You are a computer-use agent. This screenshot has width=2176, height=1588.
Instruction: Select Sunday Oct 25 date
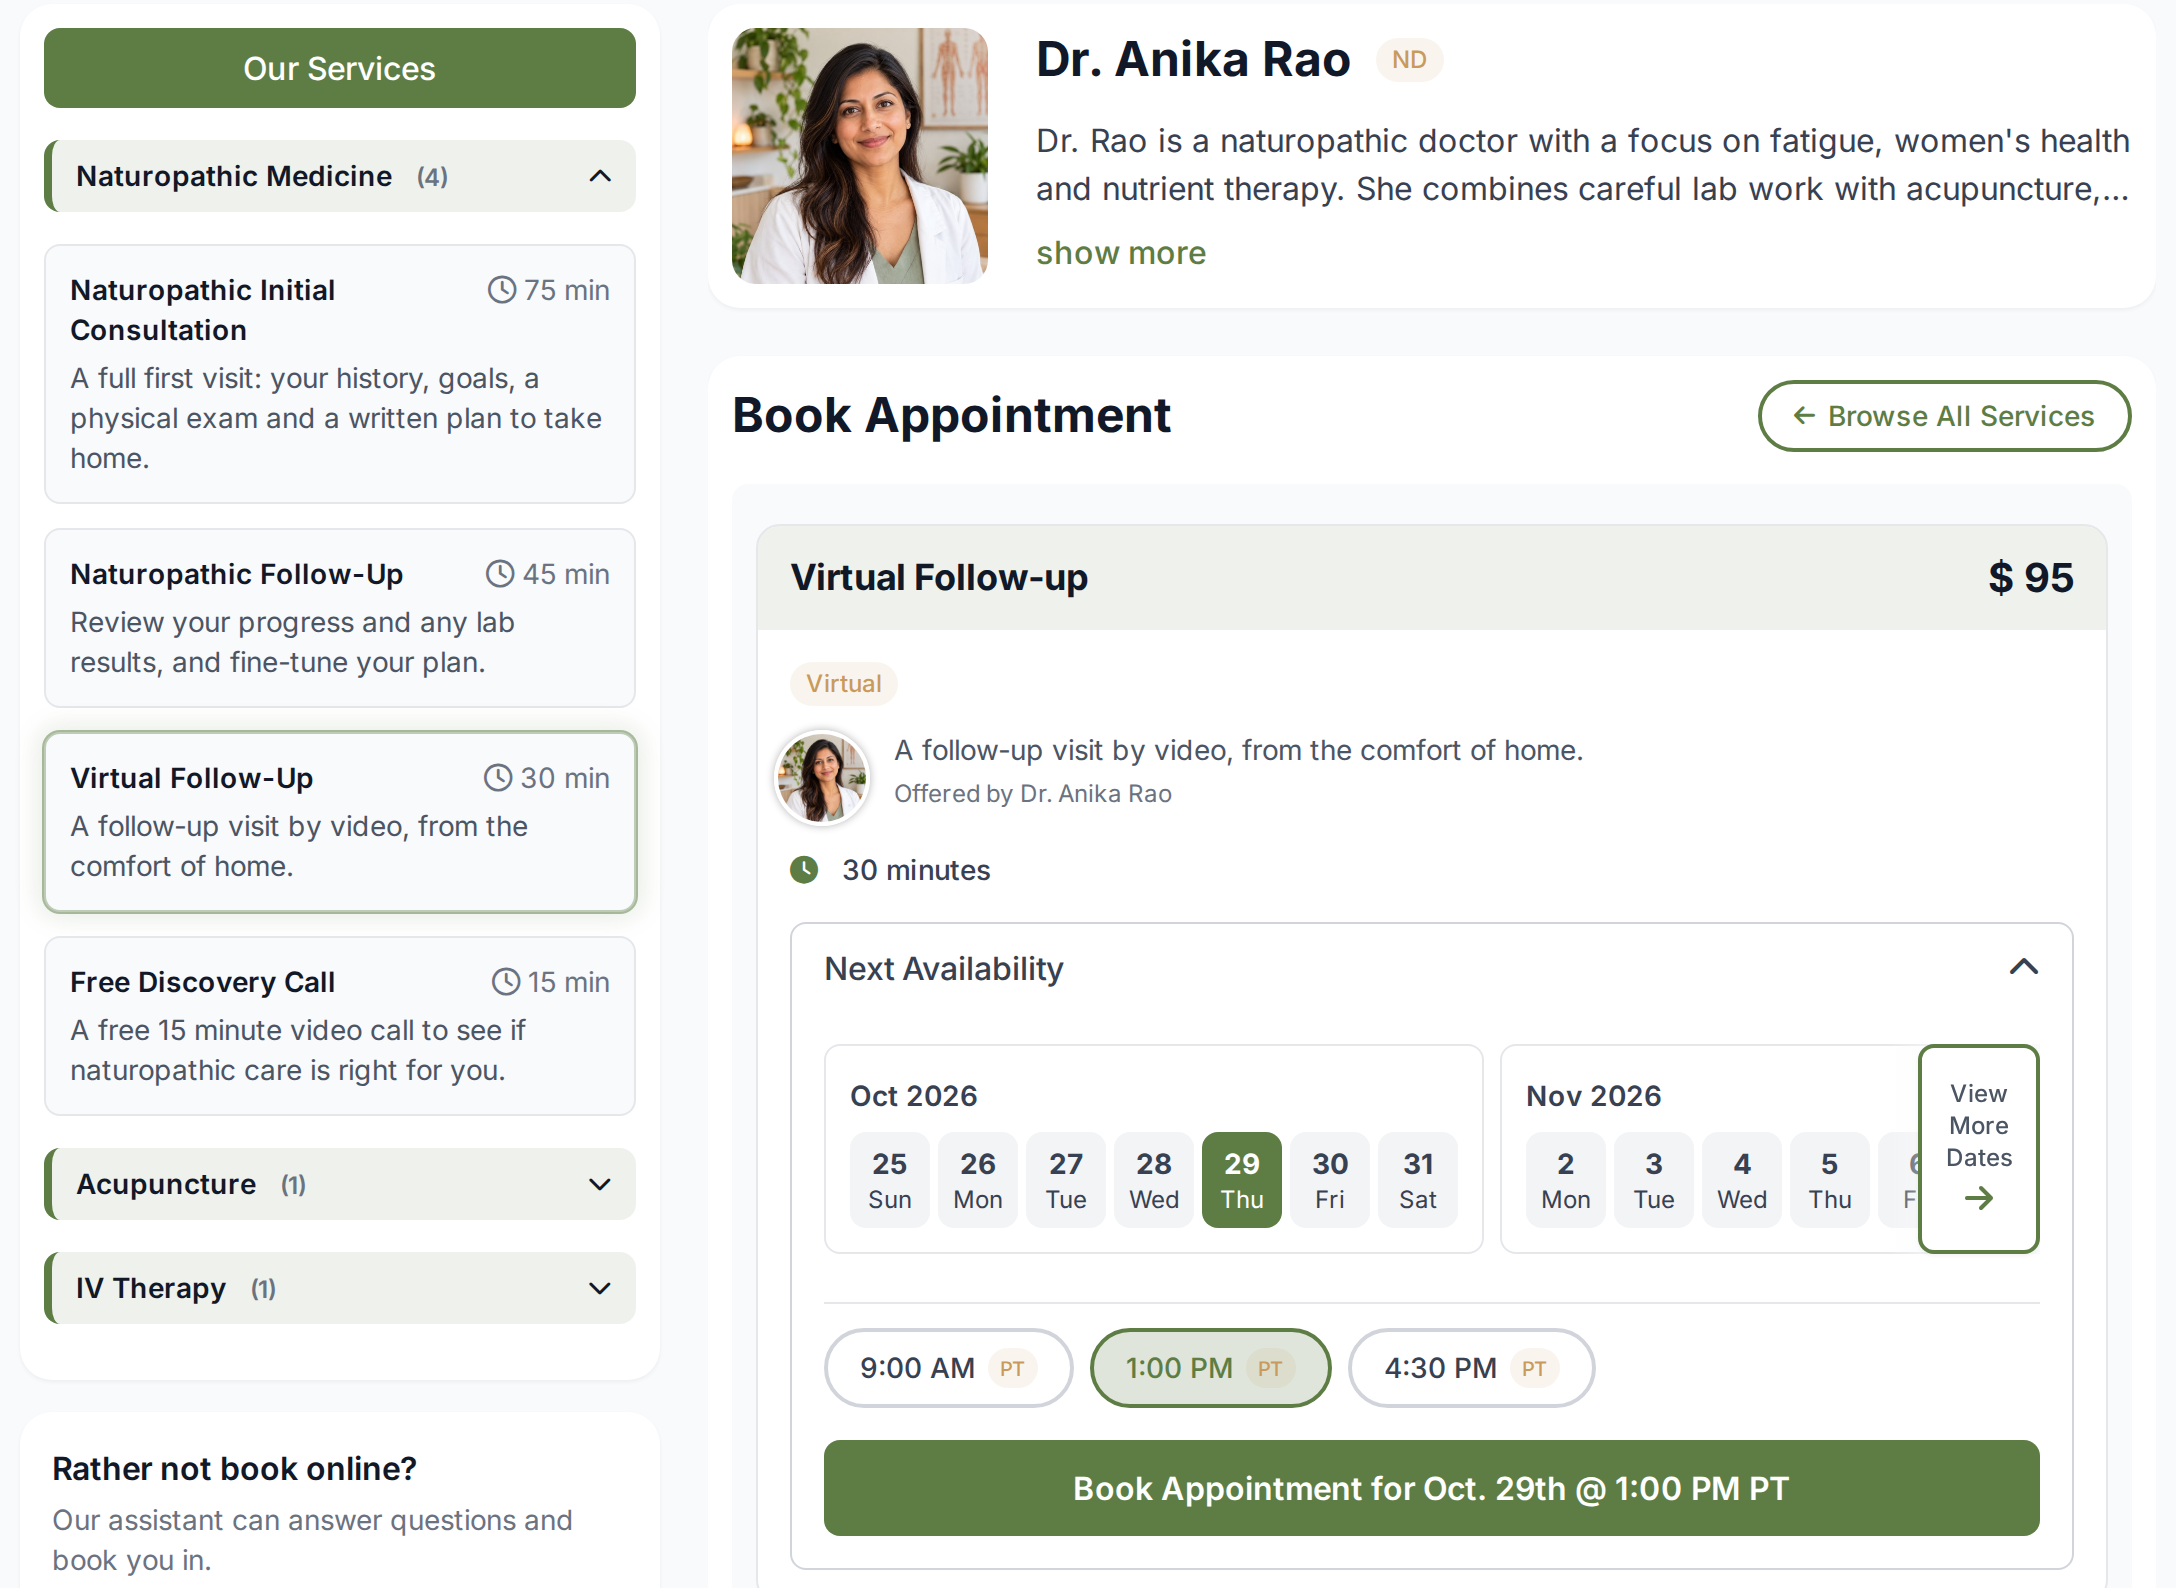[890, 1180]
